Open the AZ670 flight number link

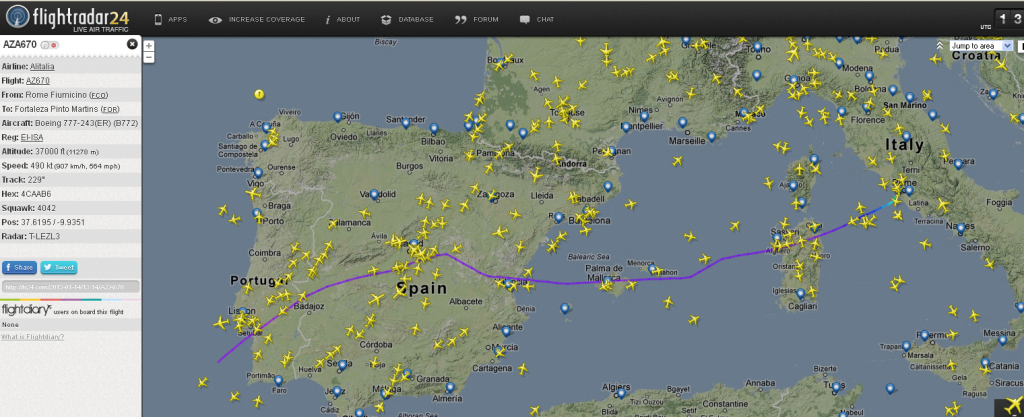tap(37, 81)
